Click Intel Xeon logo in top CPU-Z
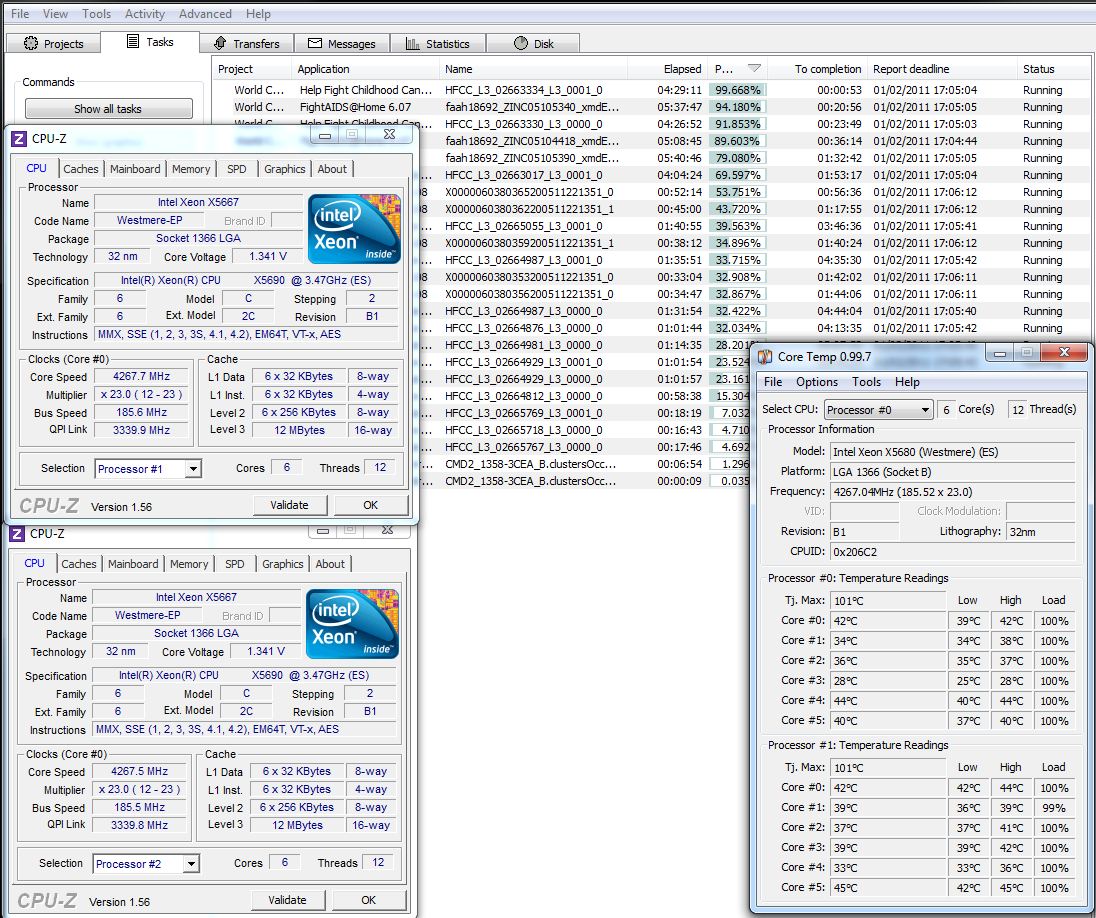The image size is (1096, 918). pos(354,229)
